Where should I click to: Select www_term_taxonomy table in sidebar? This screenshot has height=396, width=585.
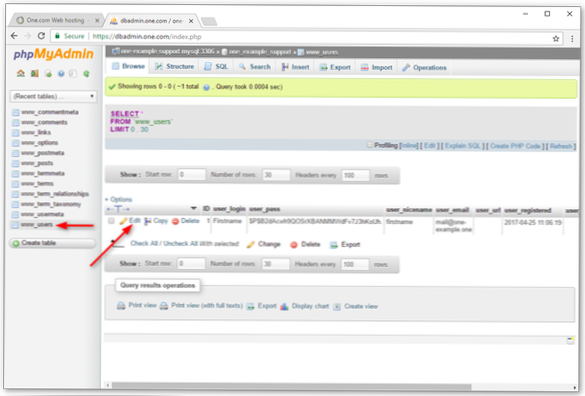tap(51, 204)
